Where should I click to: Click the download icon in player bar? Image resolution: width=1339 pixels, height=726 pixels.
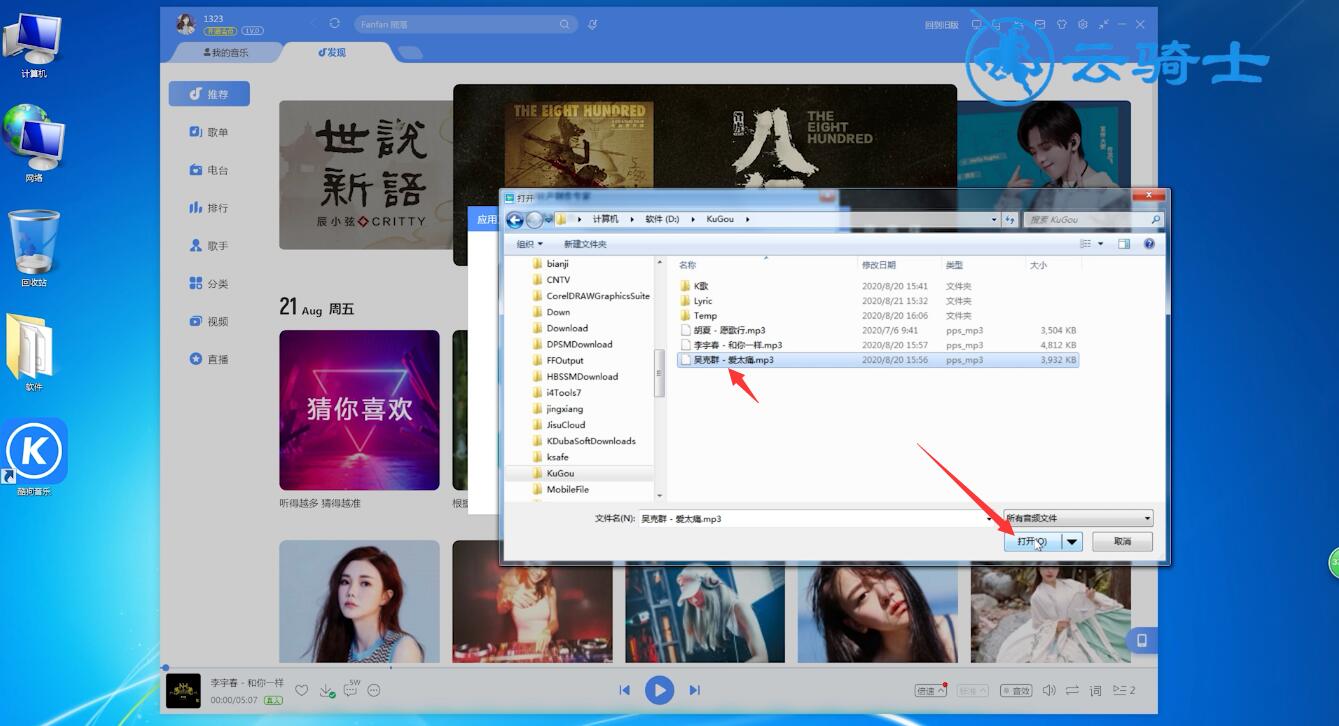pyautogui.click(x=326, y=690)
